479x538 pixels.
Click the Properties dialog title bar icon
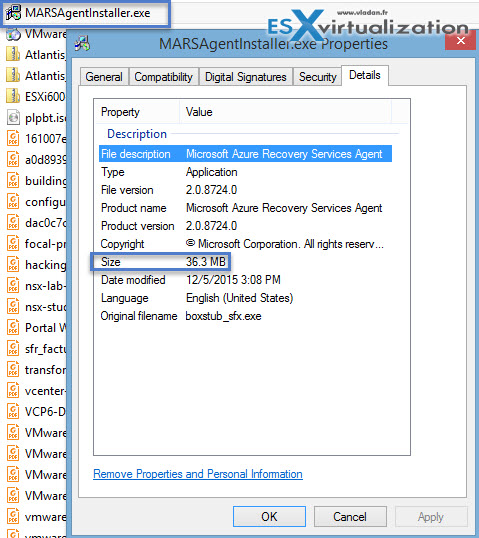click(82, 44)
